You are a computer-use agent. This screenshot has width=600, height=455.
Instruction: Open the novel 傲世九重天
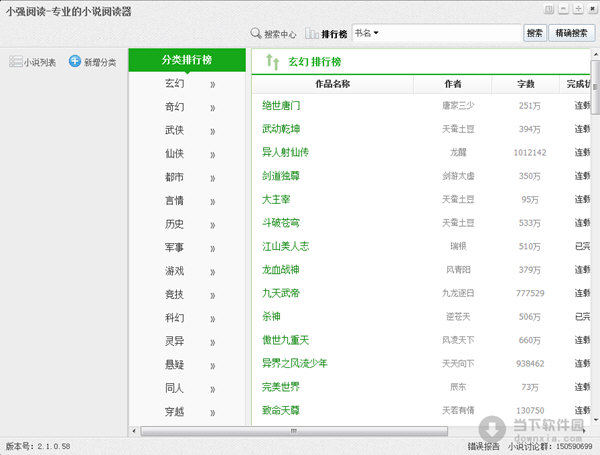285,340
